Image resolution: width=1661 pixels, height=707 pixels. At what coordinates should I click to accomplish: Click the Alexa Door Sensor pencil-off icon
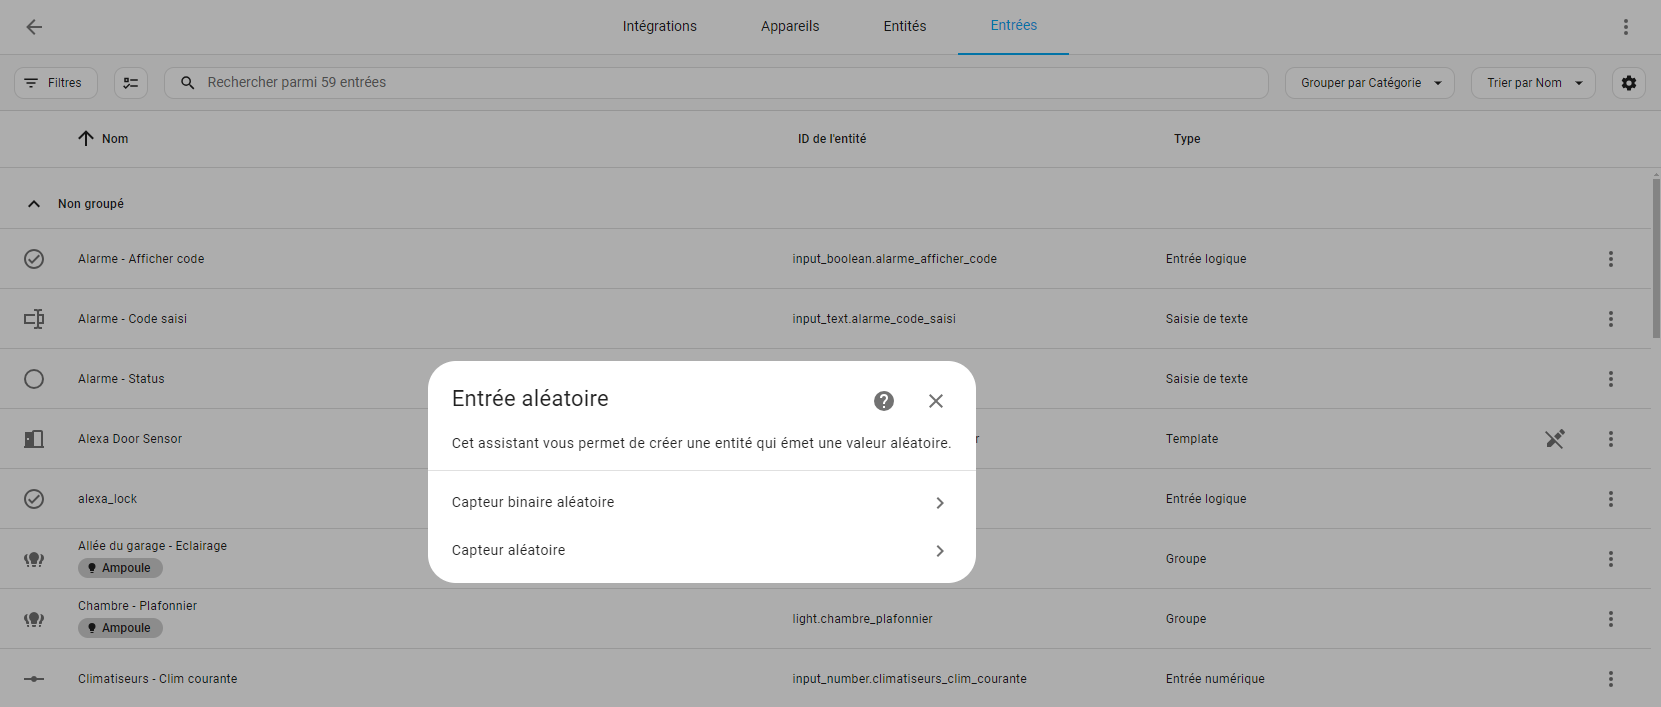(1555, 439)
